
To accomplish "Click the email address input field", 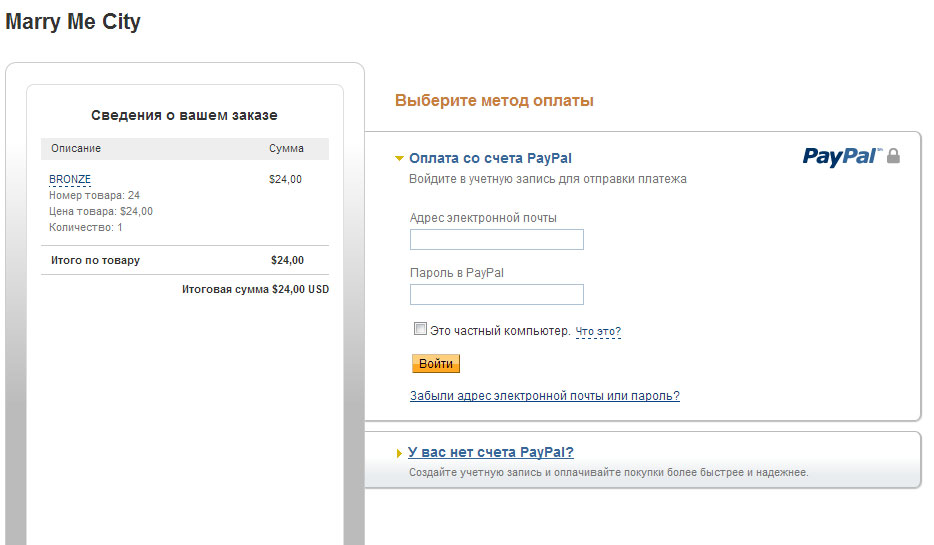I will (497, 239).
